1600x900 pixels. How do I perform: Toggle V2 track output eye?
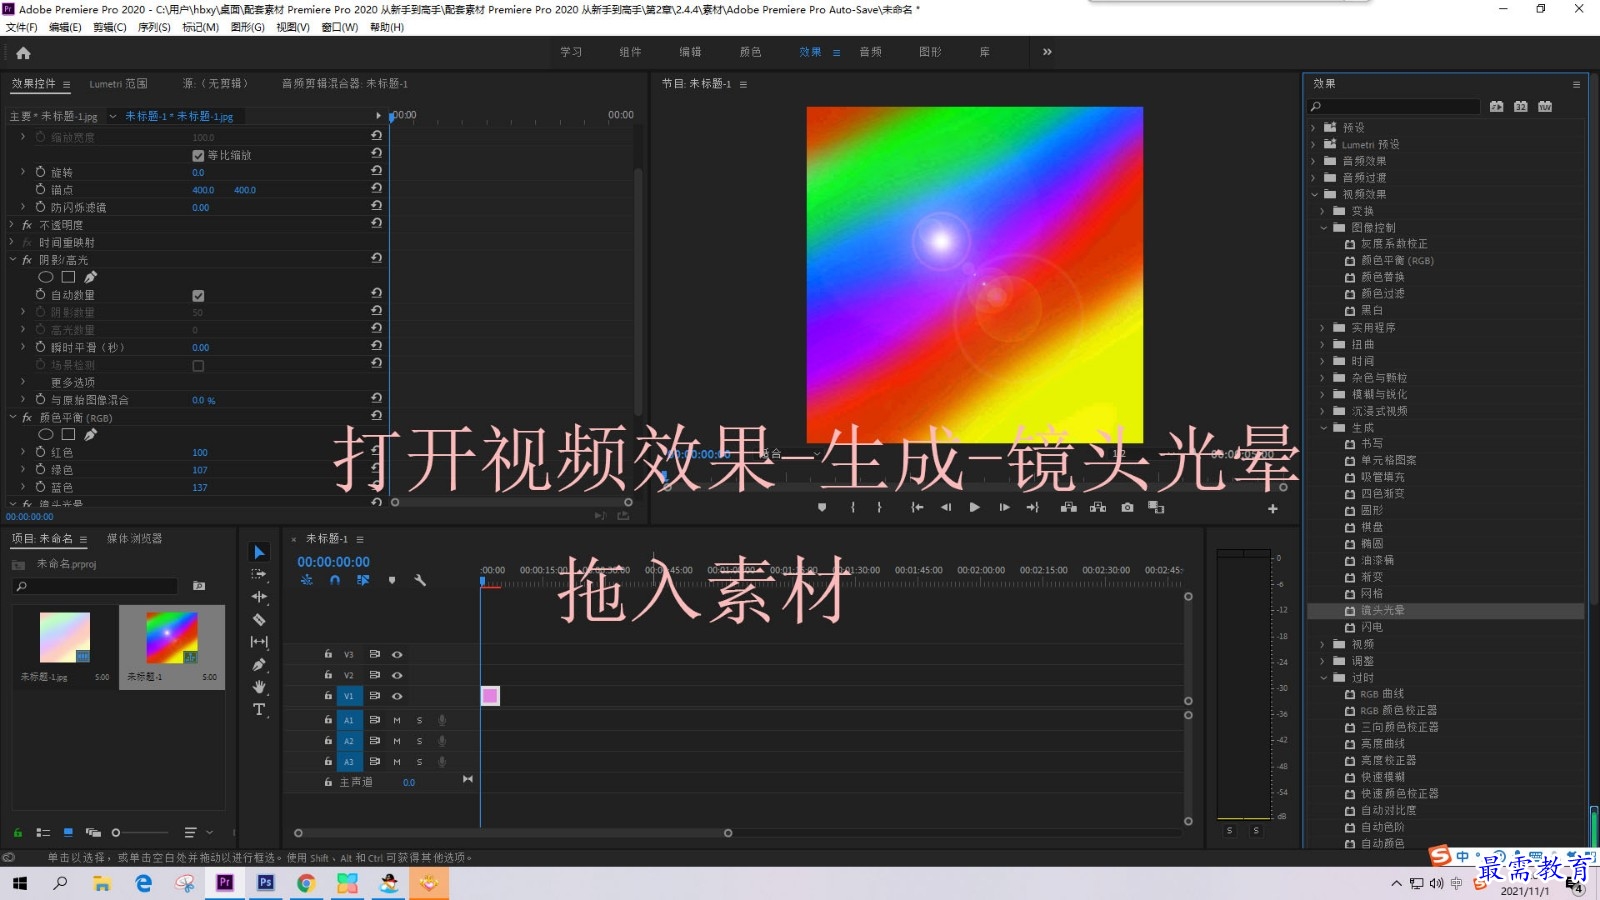point(397,675)
